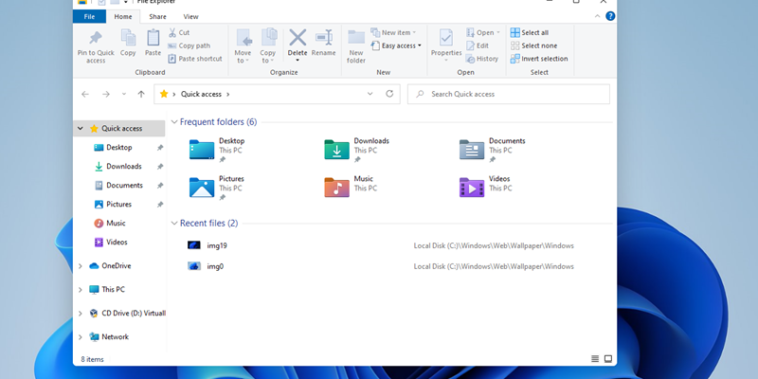Screen dimensions: 758x379
Task: Open the recent locations dropdown arrow
Action: [124, 94]
